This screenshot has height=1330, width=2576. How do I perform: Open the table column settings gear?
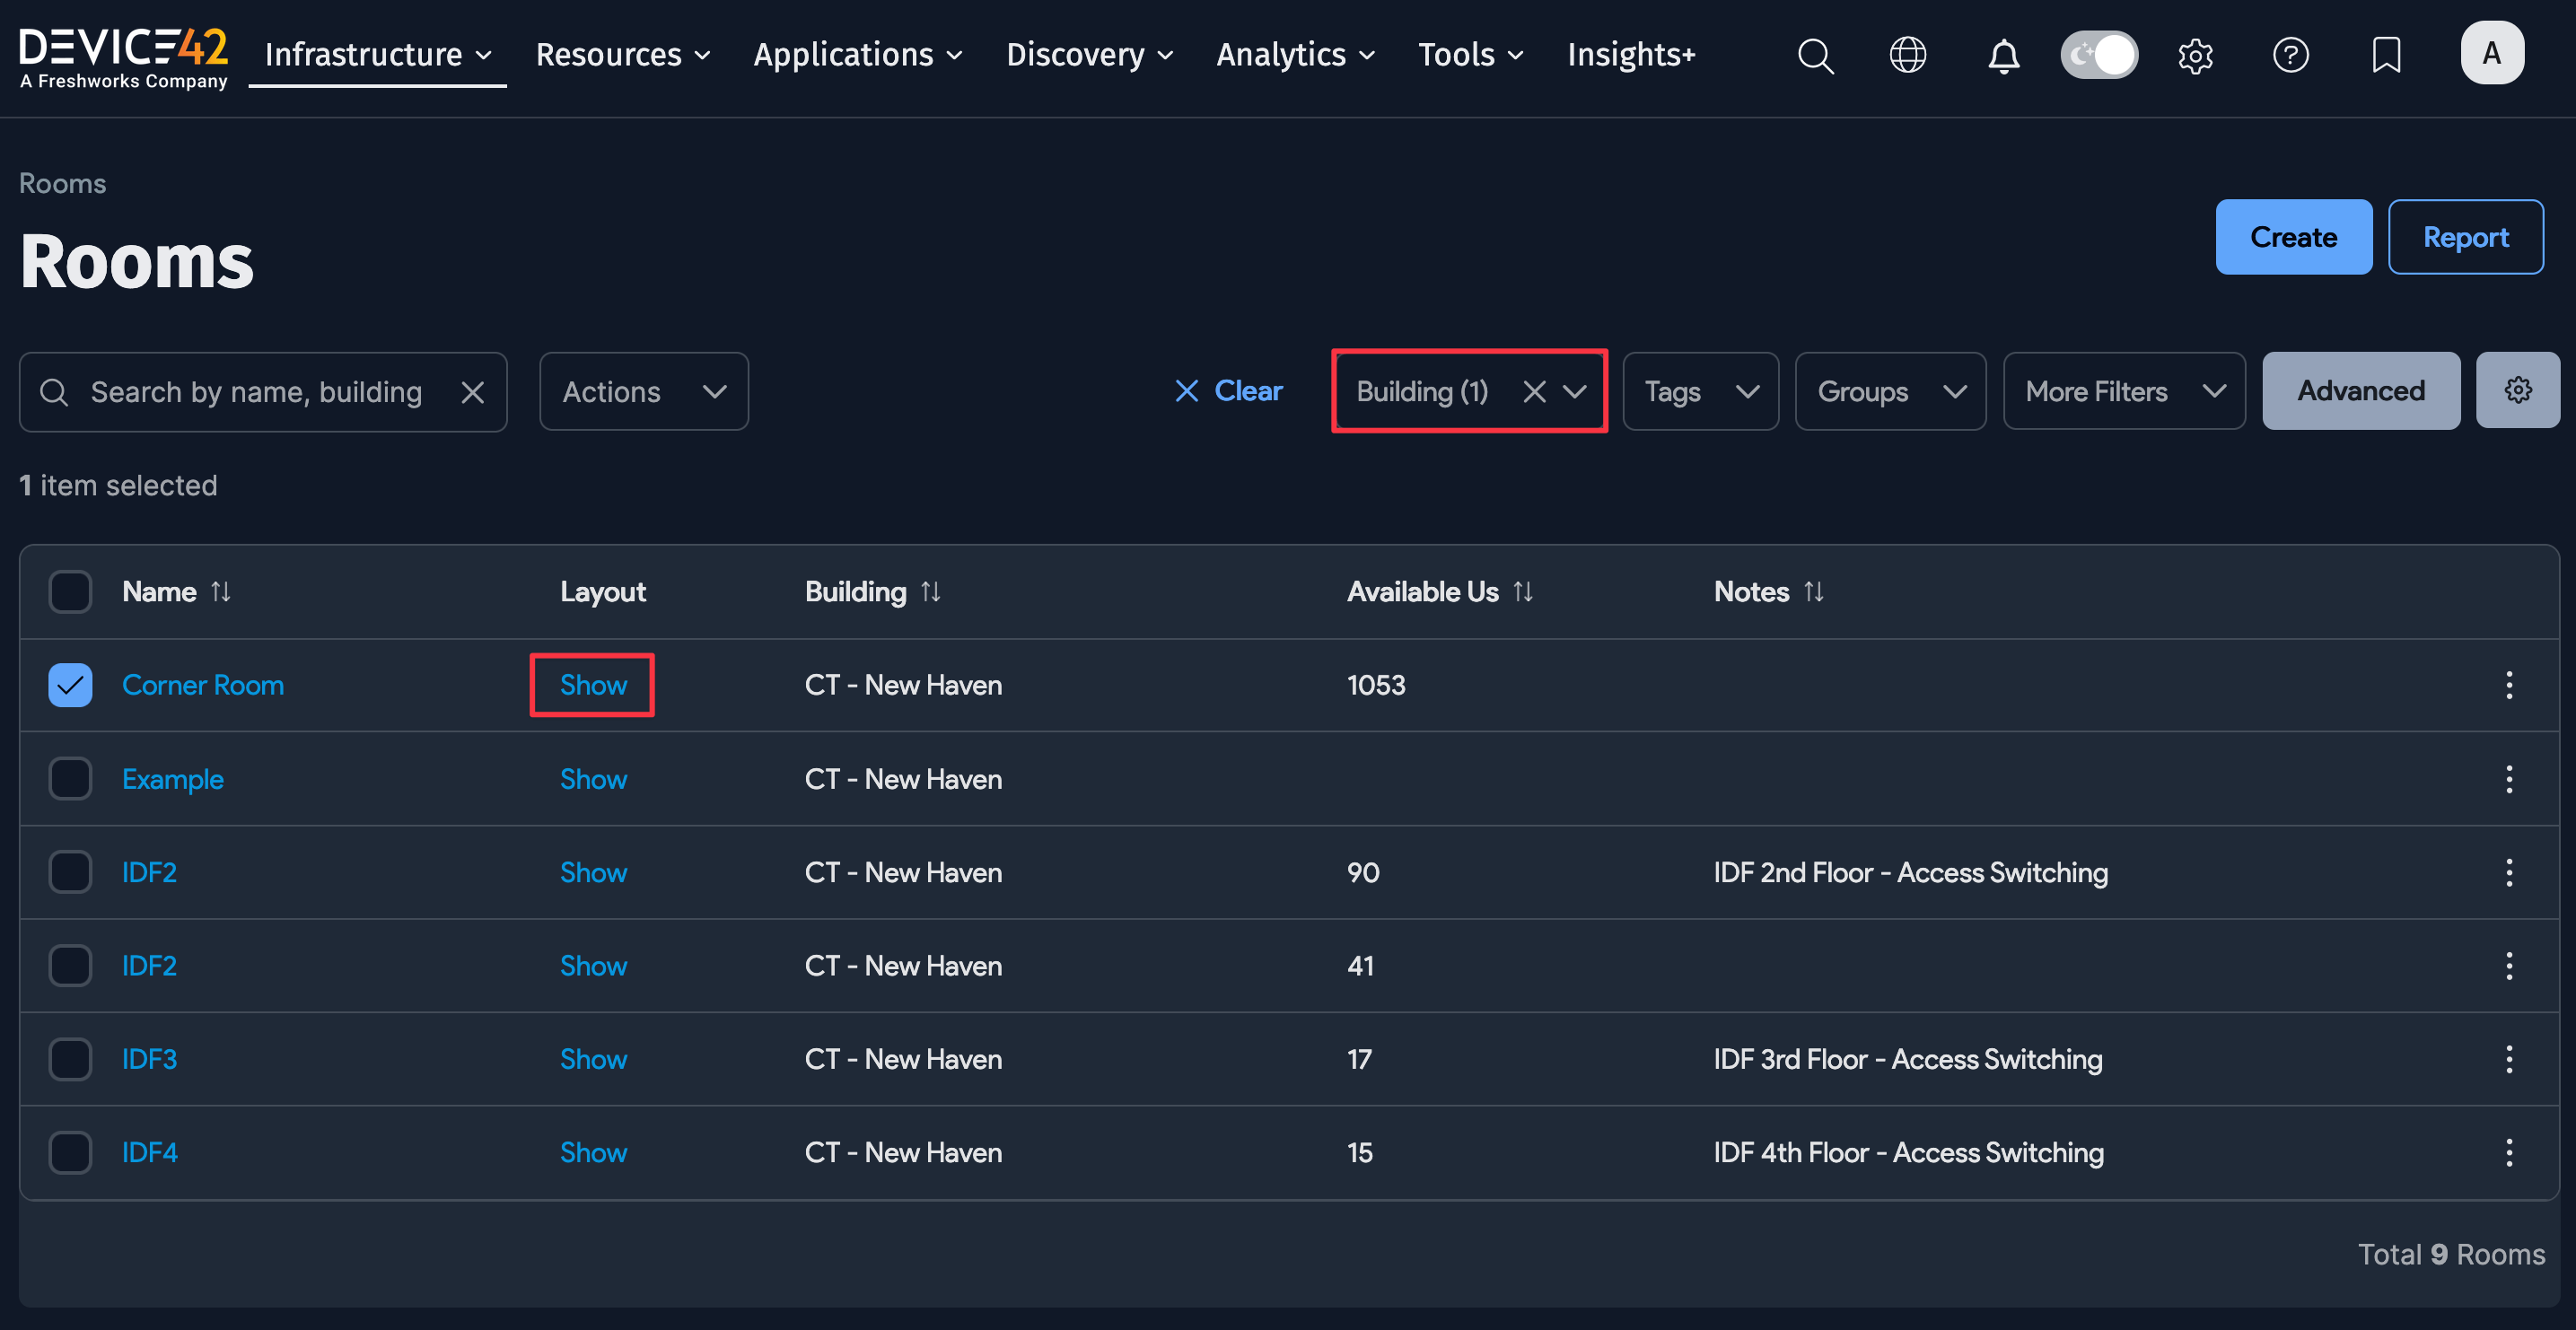tap(2517, 390)
